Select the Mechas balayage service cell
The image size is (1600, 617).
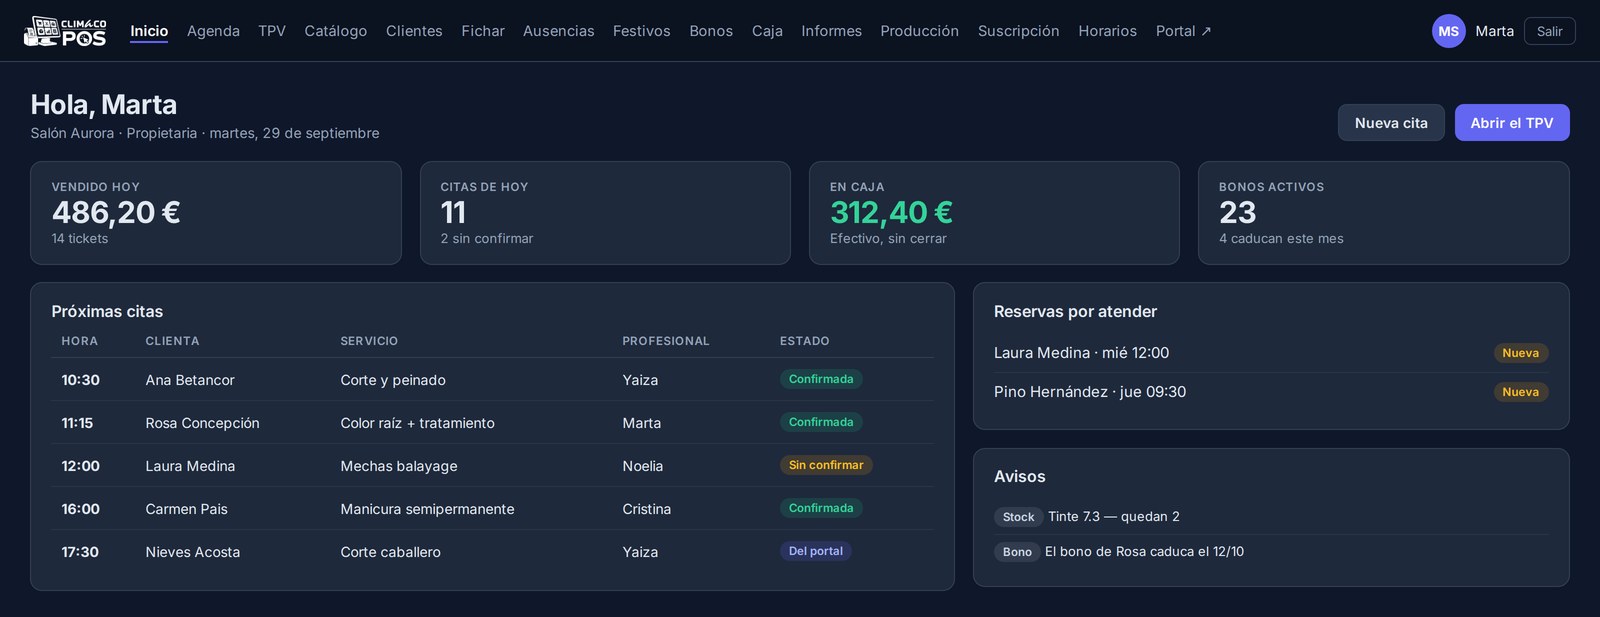pyautogui.click(x=399, y=466)
